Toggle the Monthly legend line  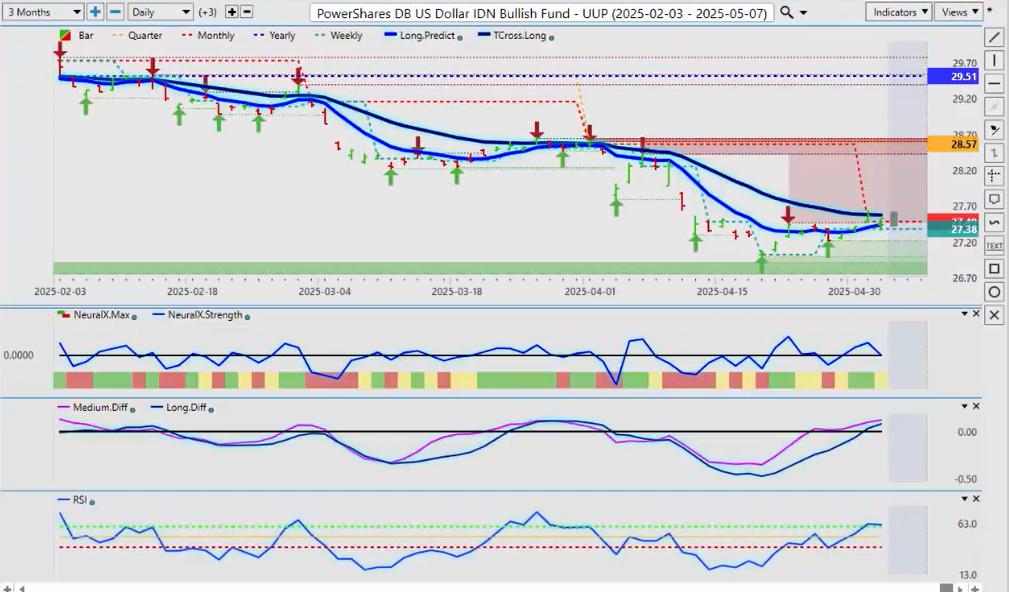coord(208,35)
